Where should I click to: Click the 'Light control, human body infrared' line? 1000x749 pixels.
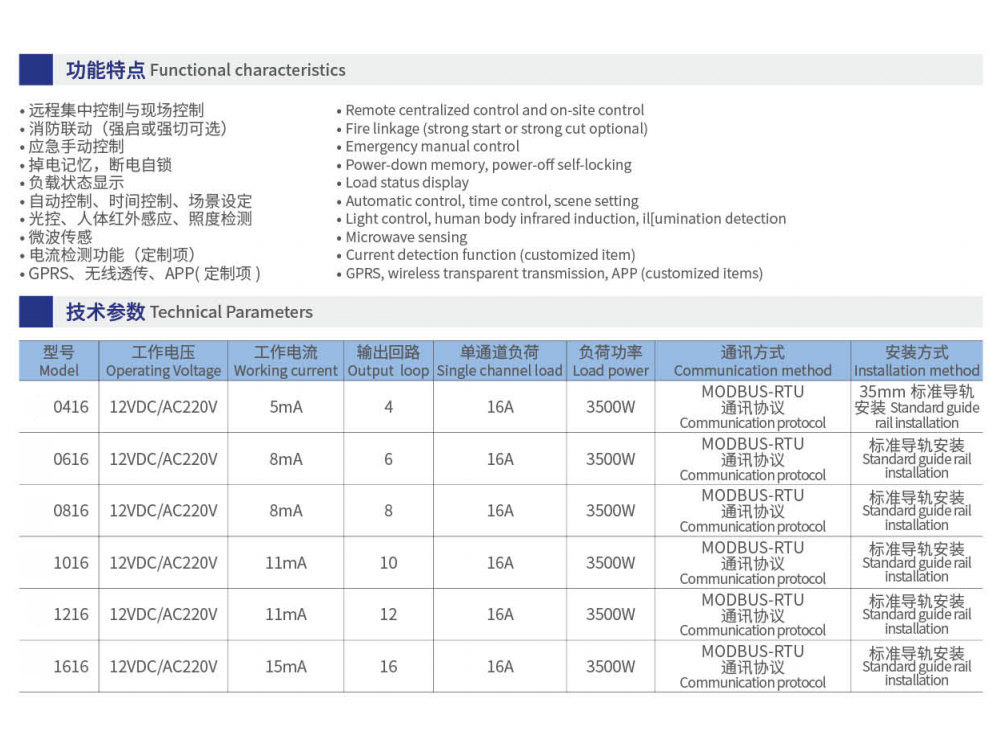click(x=566, y=219)
